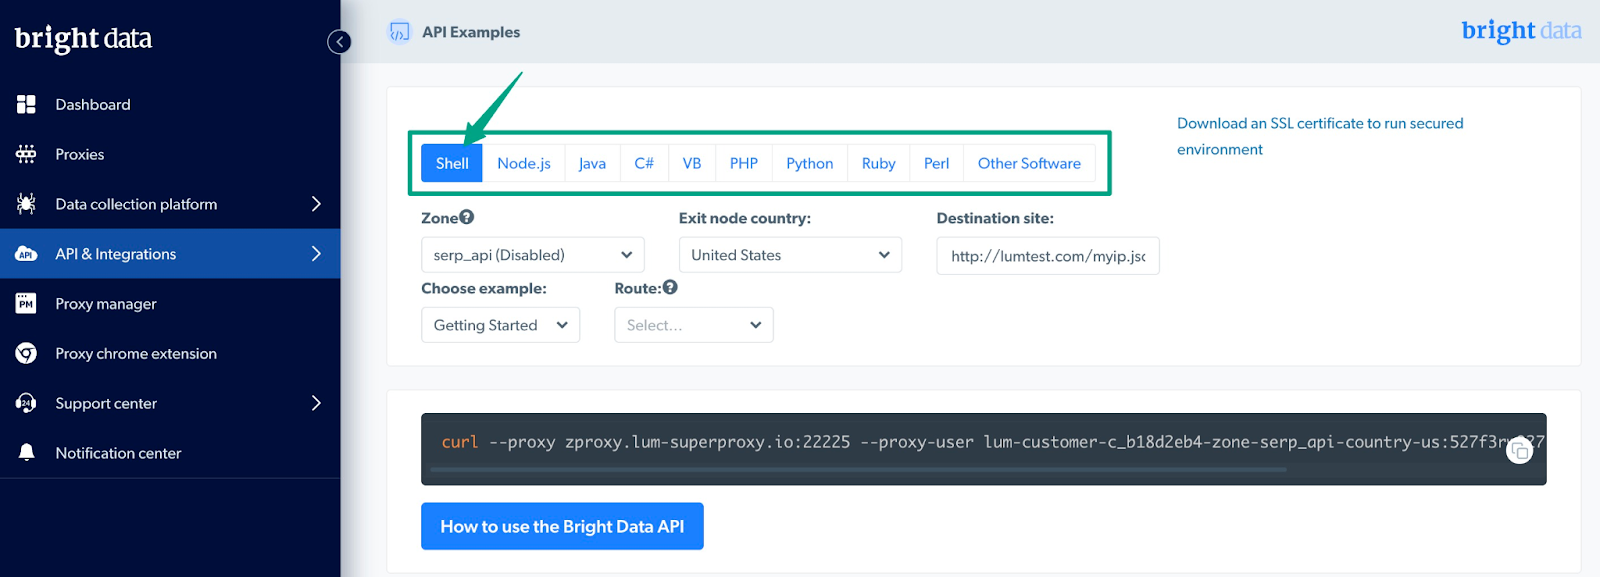1600x577 pixels.
Task: Click the Dashboard grid icon
Action: coord(26,104)
